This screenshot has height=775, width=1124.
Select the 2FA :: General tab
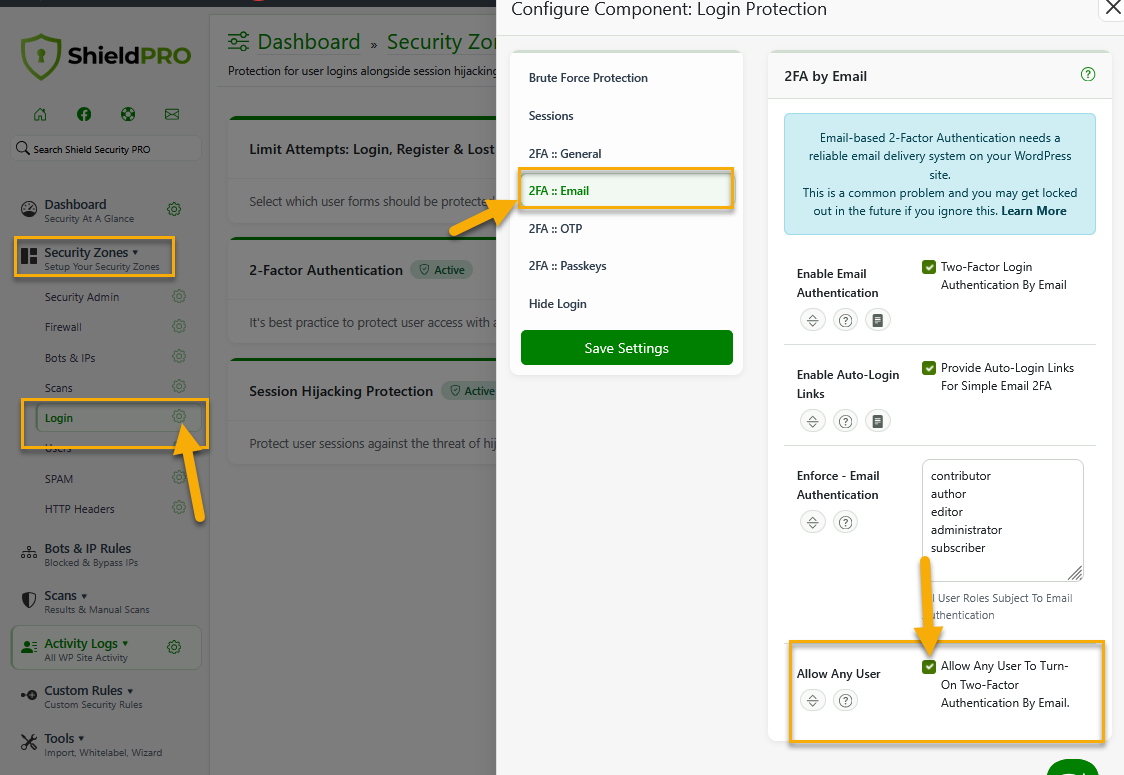(565, 154)
